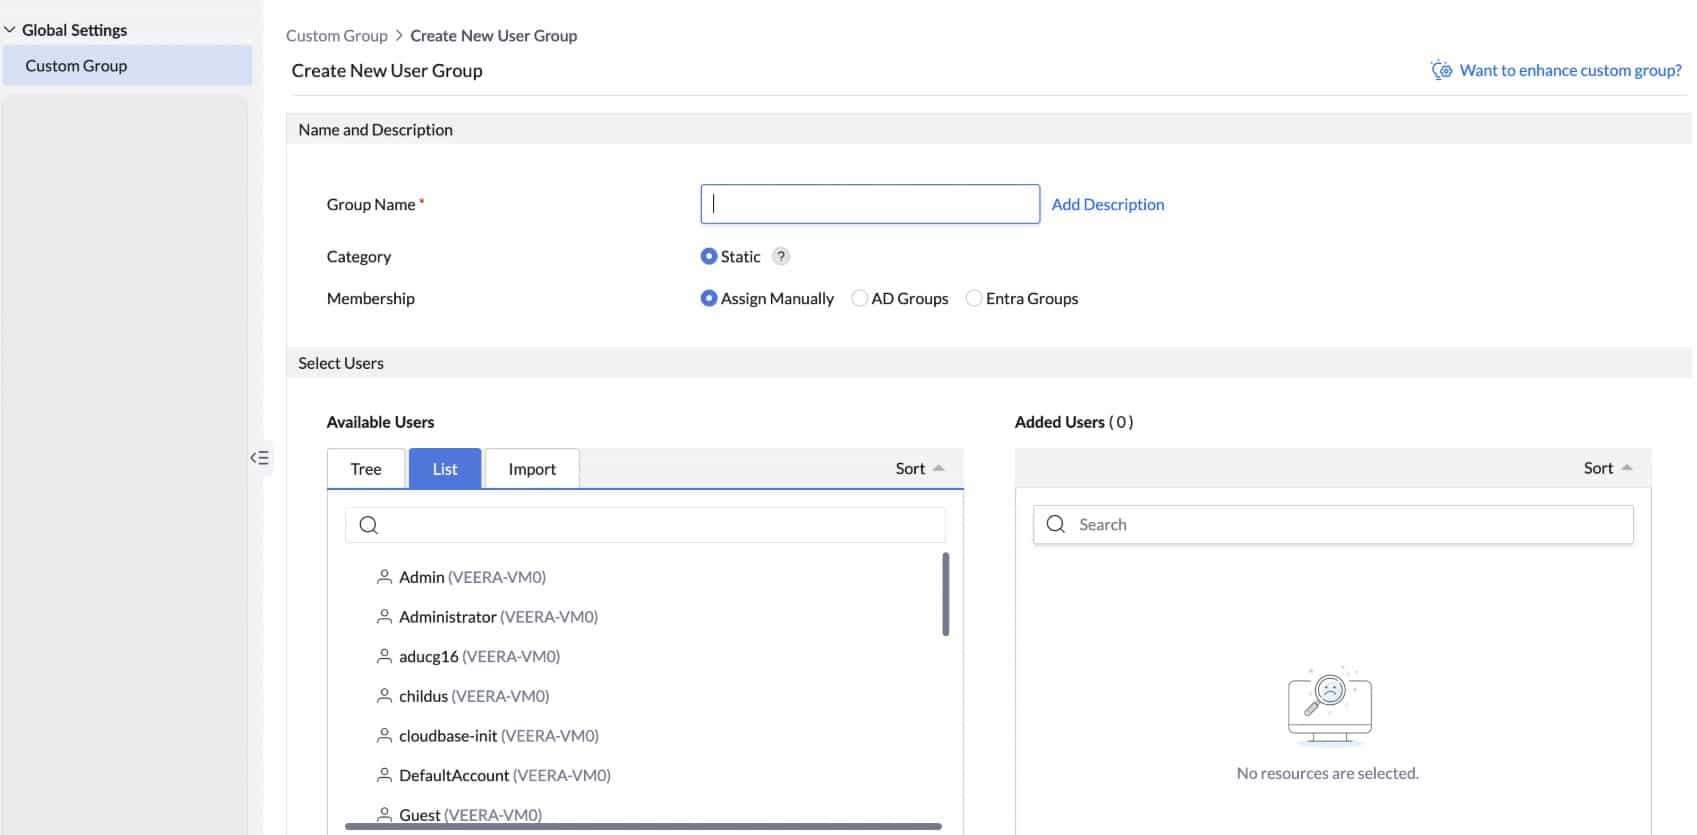Viewport: 1697px width, 835px height.
Task: Focus the Added Users Search box
Action: pyautogui.click(x=1333, y=524)
